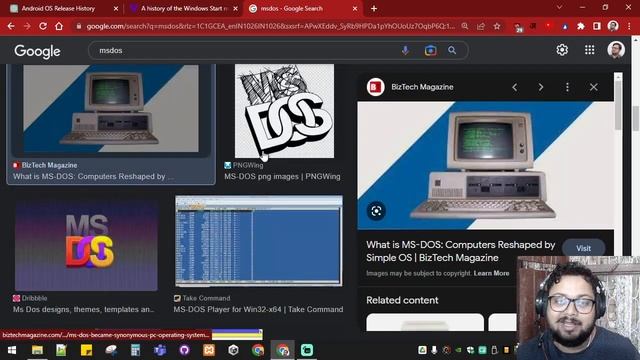The width and height of the screenshot is (640, 360).
Task: Open the Chrome extensions puzzle icon
Action: click(x=581, y=26)
